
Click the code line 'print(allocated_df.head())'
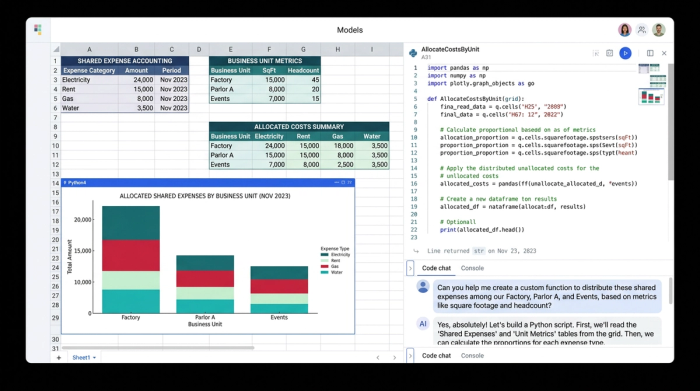click(482, 230)
